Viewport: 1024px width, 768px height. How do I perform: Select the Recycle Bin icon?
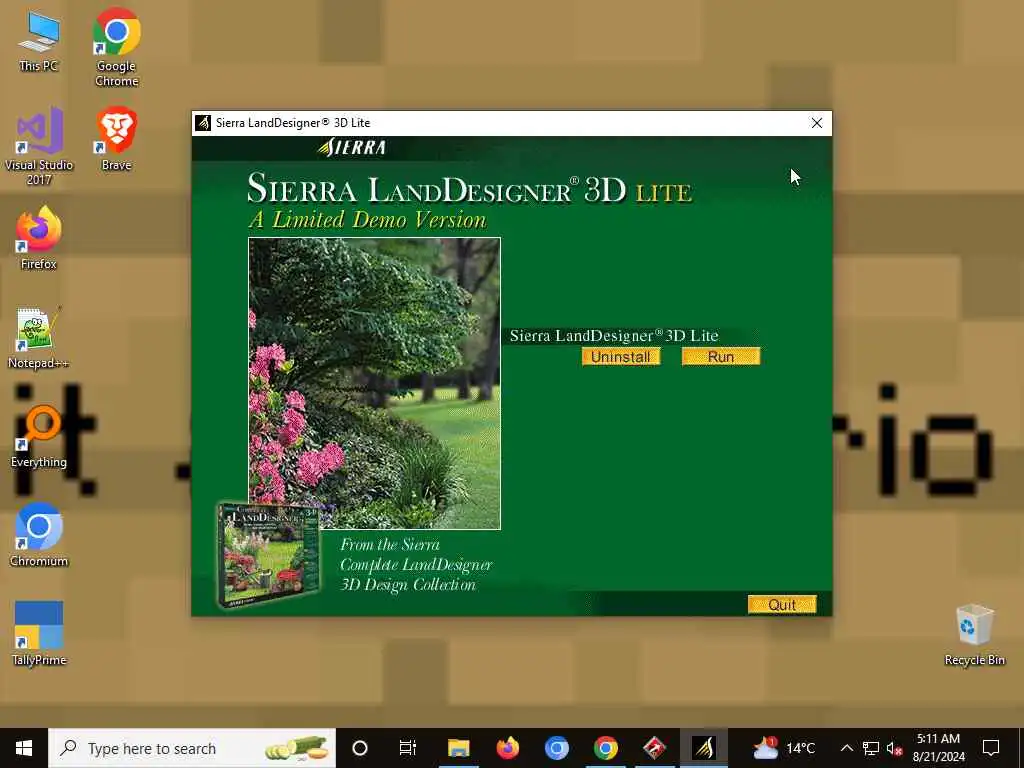click(x=974, y=635)
